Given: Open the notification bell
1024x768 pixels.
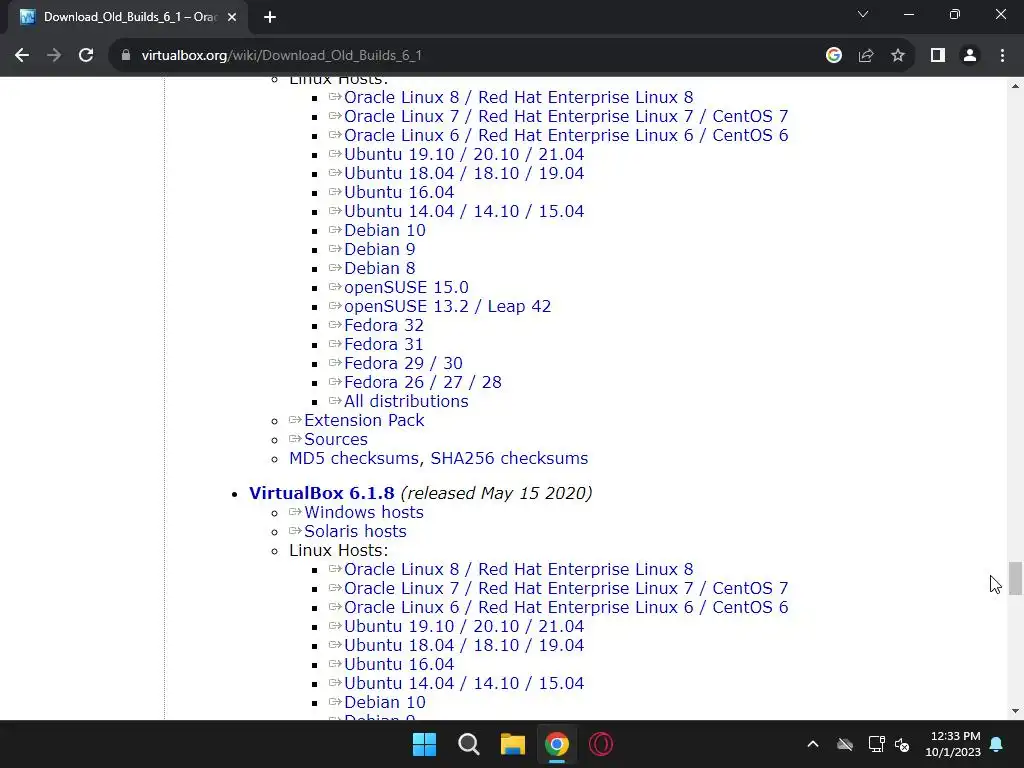Looking at the screenshot, I should pos(996,744).
